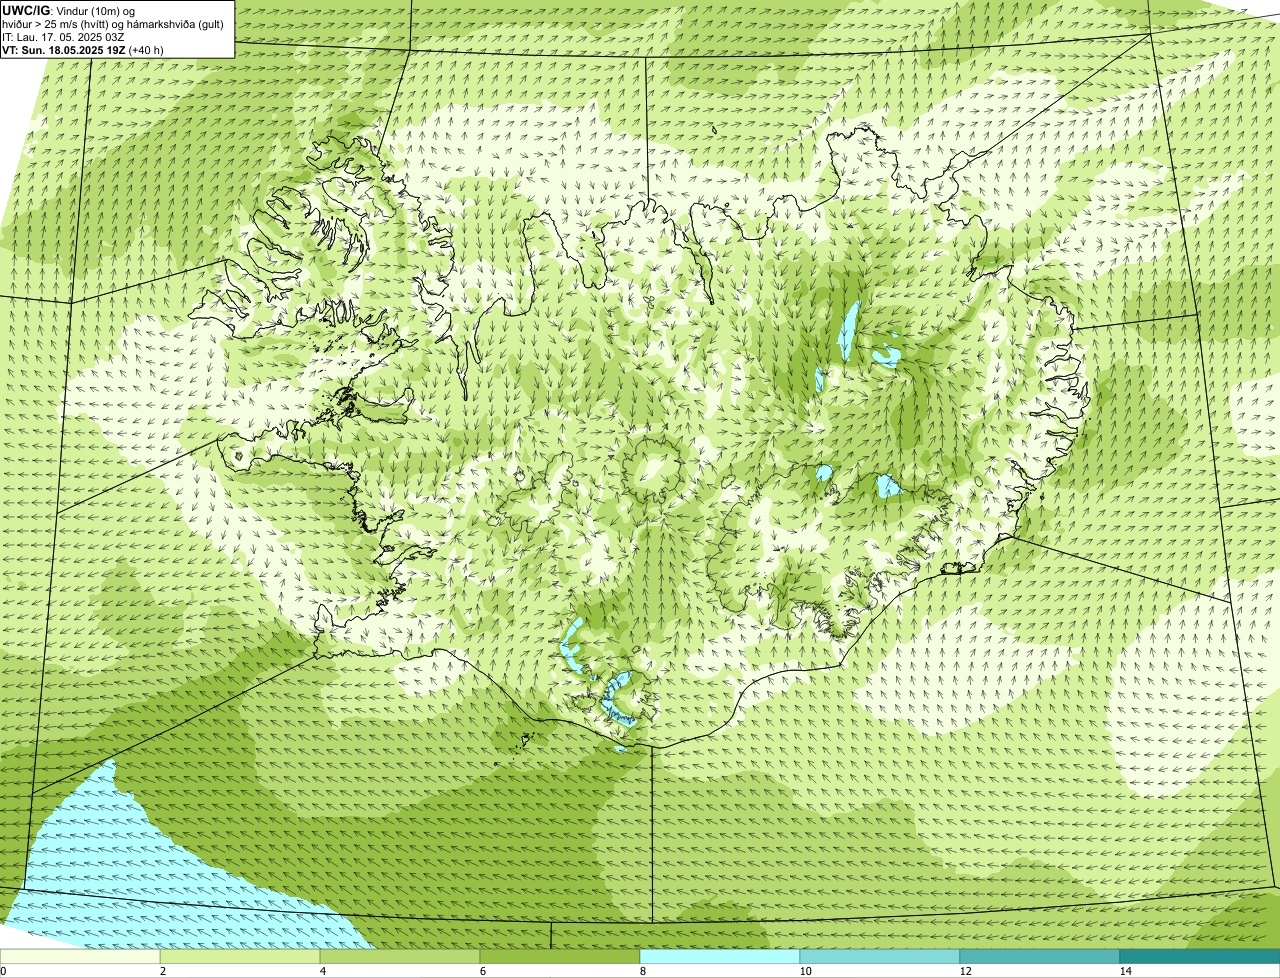This screenshot has width=1280, height=978.
Task: Click the "0" label on the color scale
Action: tap(3, 971)
